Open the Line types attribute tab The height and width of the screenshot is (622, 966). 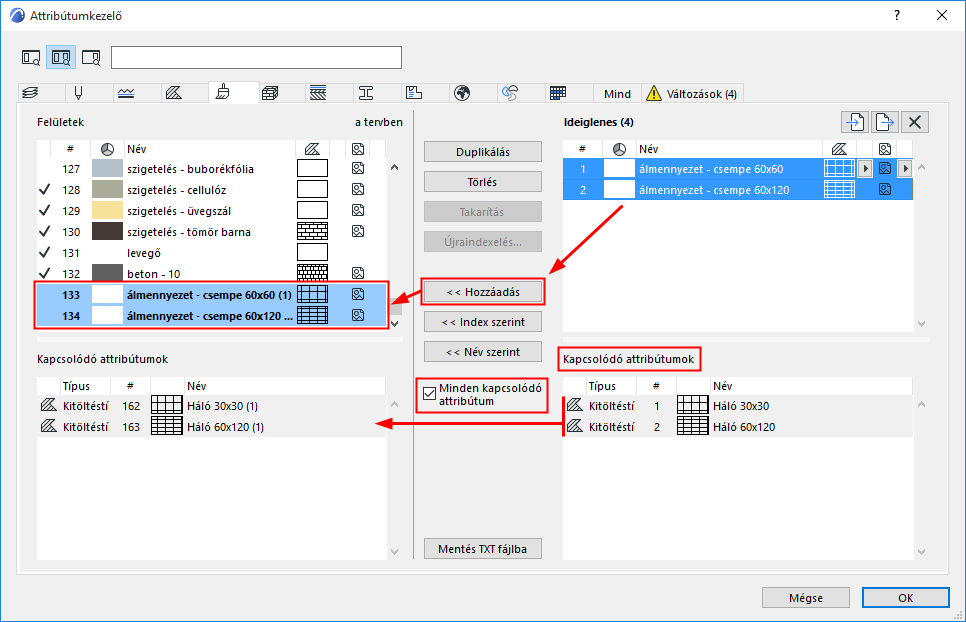coord(126,93)
